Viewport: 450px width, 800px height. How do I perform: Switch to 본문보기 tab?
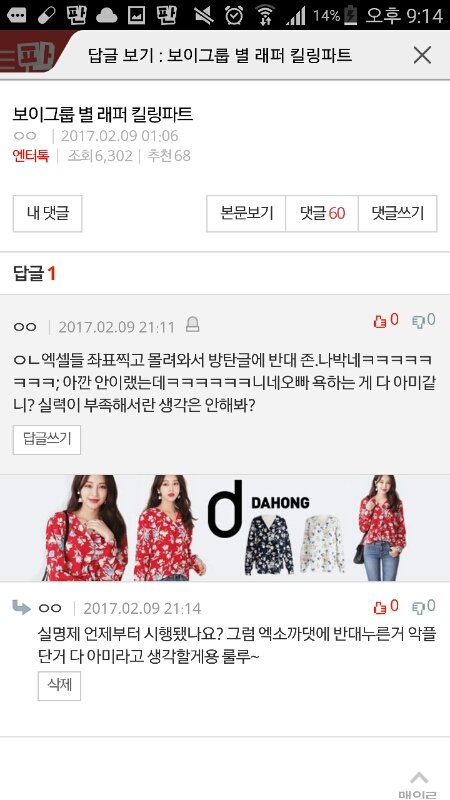pyautogui.click(x=246, y=213)
